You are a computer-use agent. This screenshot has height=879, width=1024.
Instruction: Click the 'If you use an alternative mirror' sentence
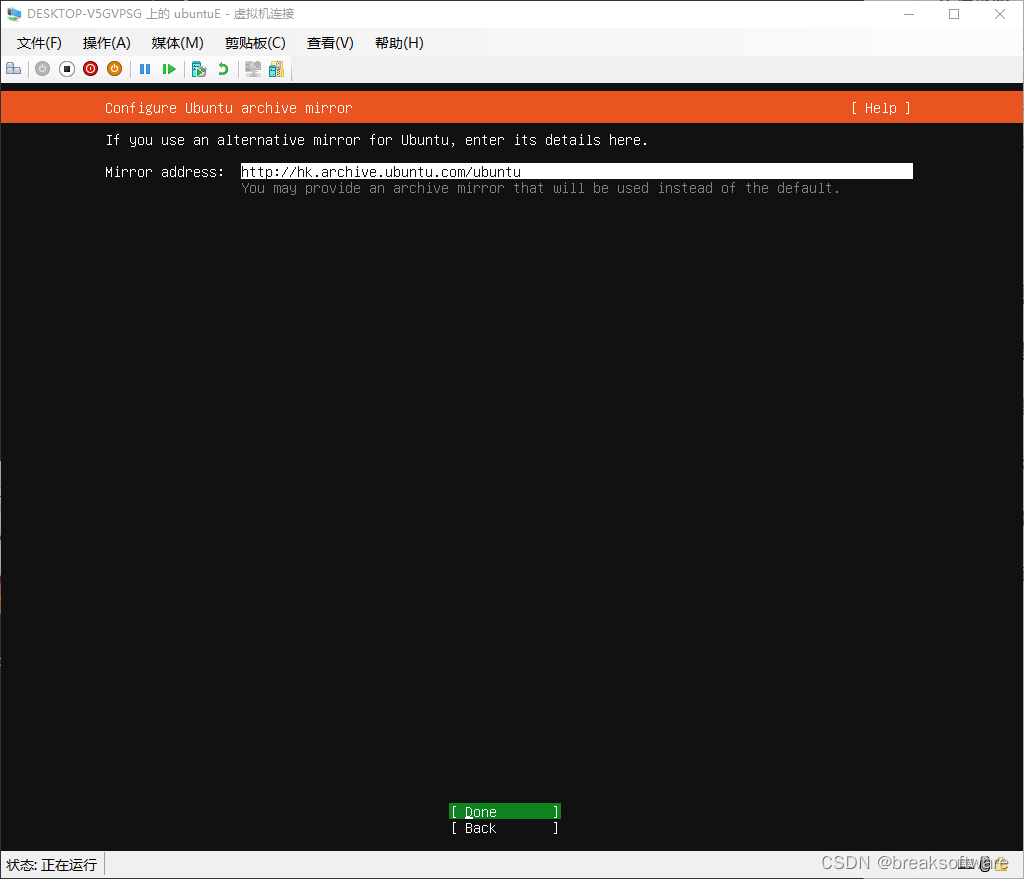tap(376, 140)
